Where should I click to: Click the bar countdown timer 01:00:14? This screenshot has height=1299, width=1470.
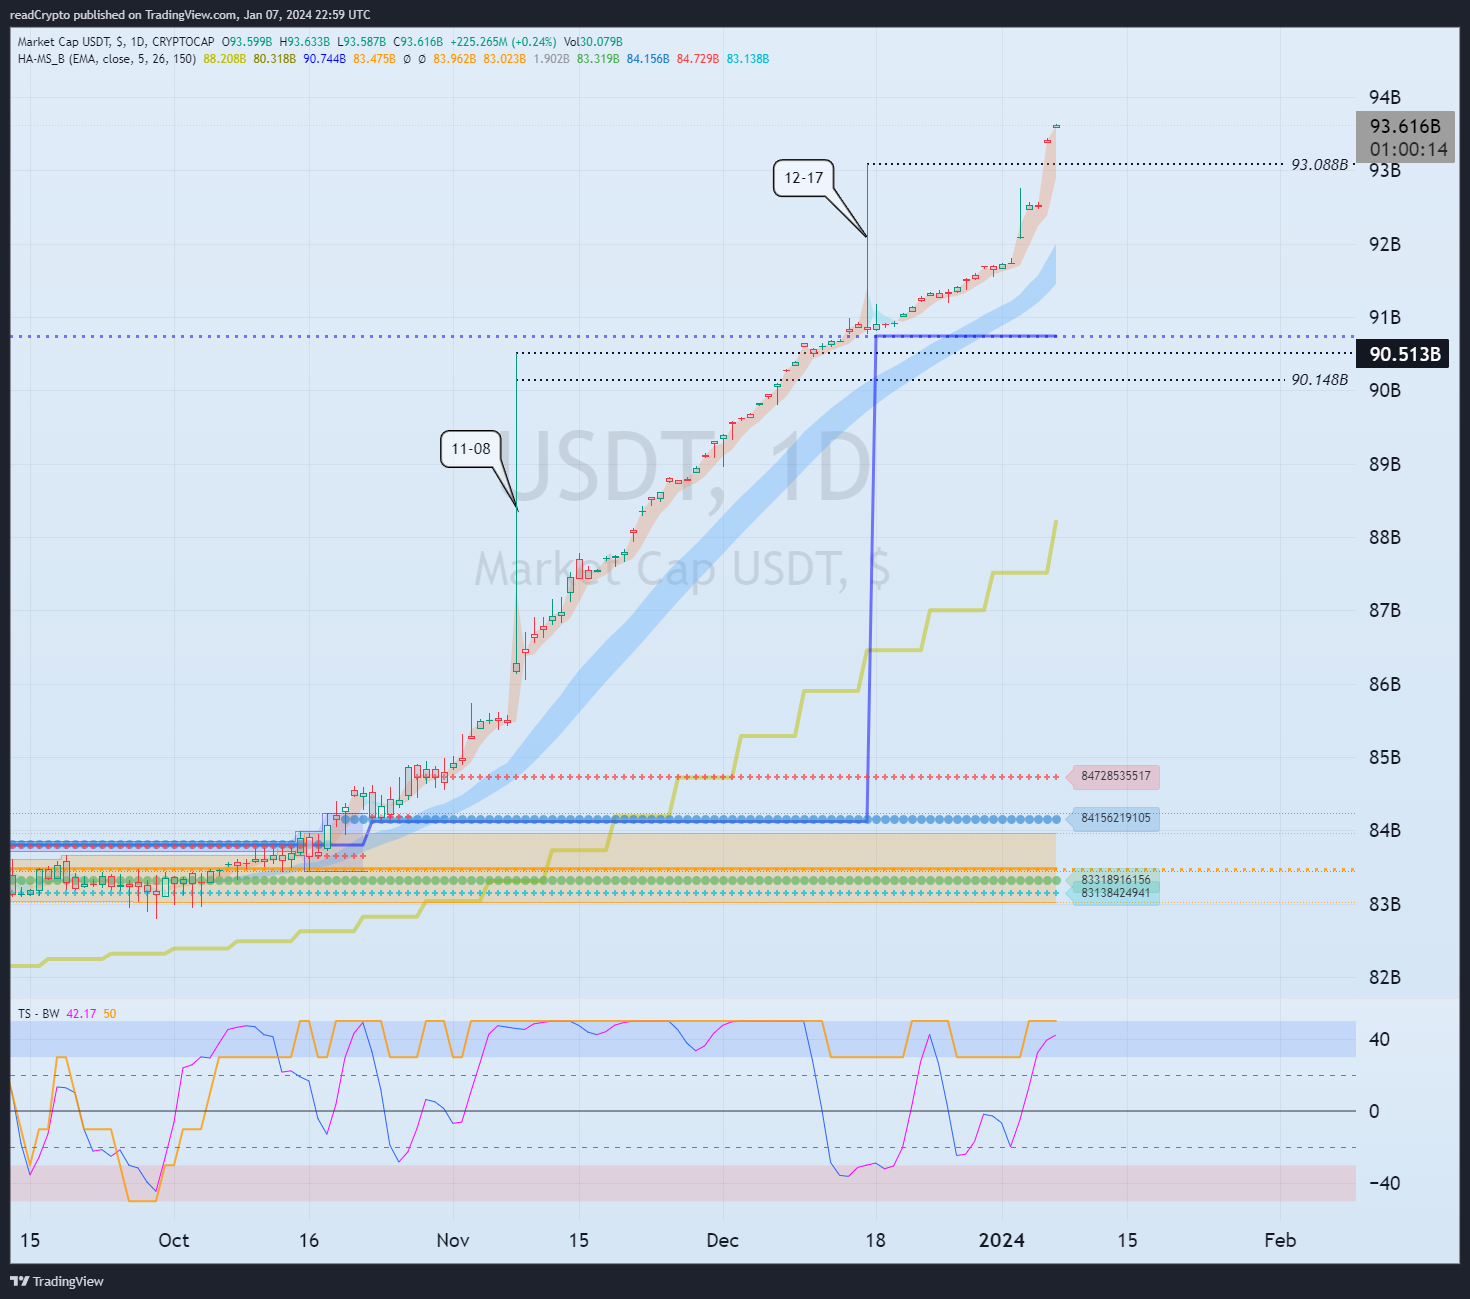coord(1408,150)
